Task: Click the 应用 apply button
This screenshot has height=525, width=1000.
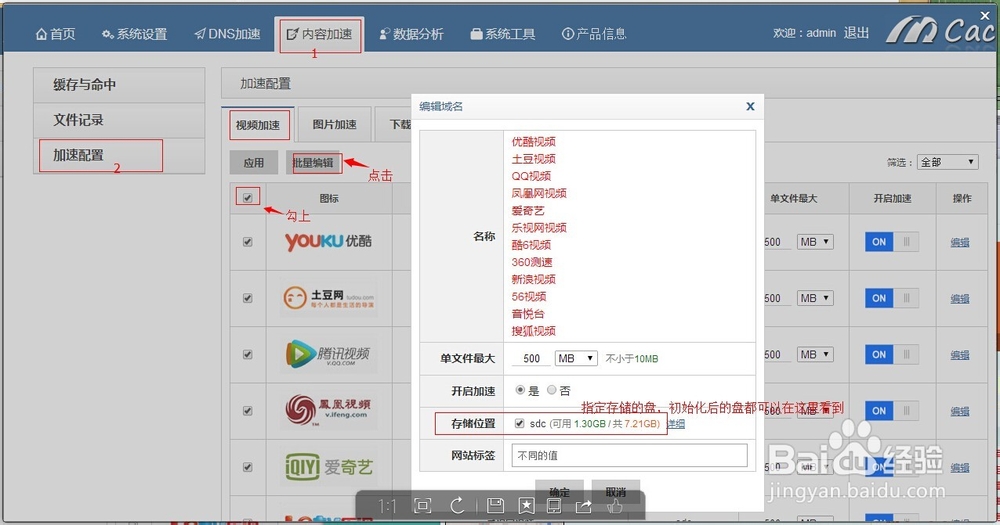Action: pyautogui.click(x=254, y=163)
